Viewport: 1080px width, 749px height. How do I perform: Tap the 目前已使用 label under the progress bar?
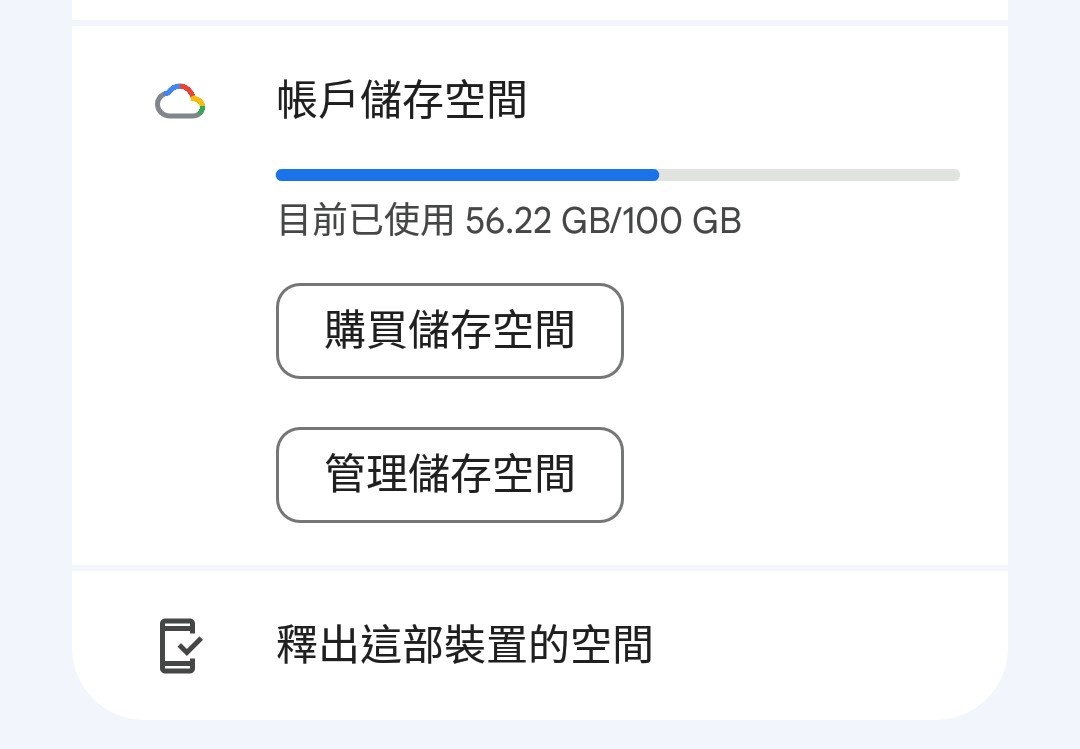[366, 221]
